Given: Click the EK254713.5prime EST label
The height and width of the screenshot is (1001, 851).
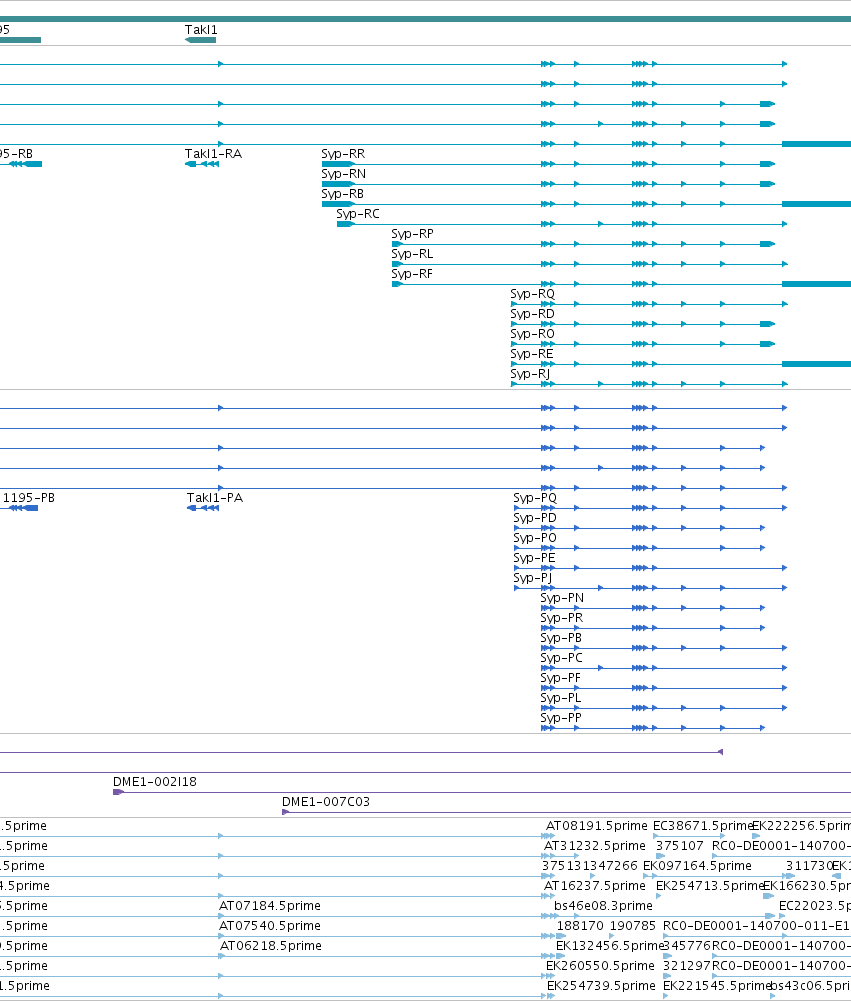Looking at the screenshot, I should 709,886.
